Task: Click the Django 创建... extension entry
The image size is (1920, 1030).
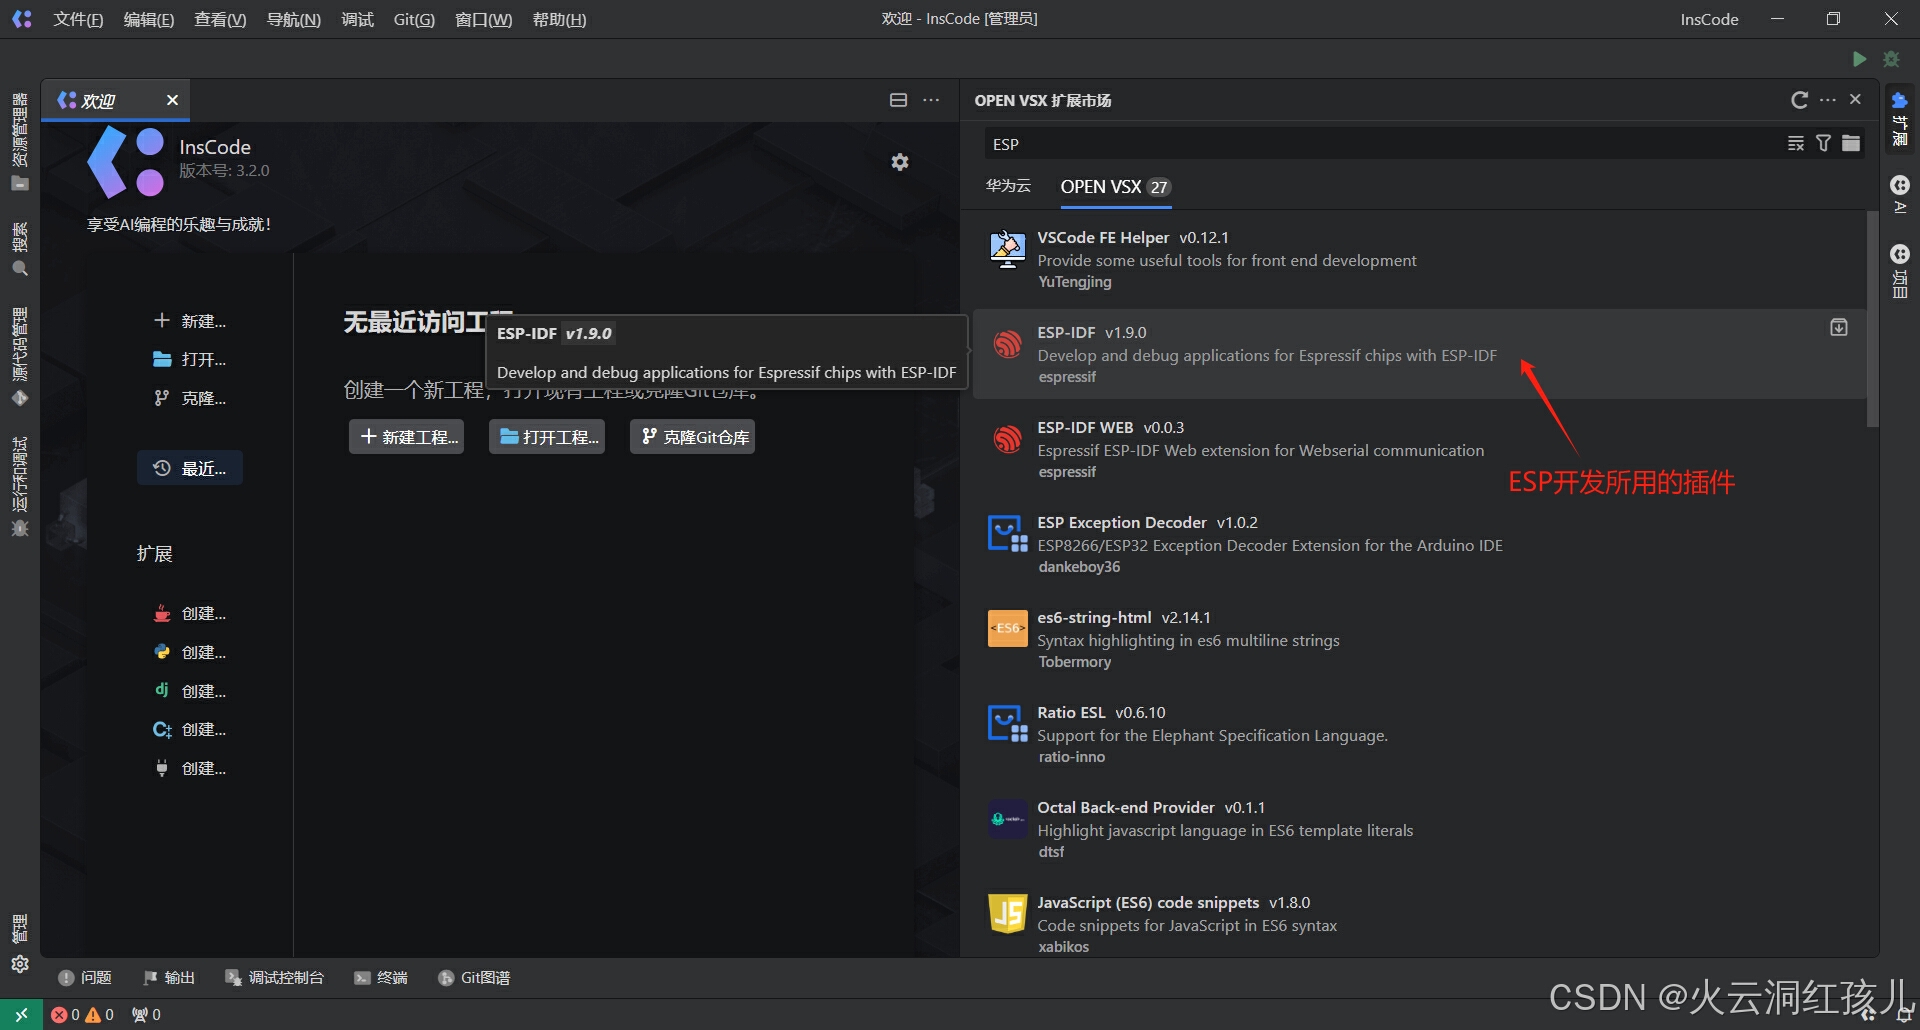Action: pos(189,691)
